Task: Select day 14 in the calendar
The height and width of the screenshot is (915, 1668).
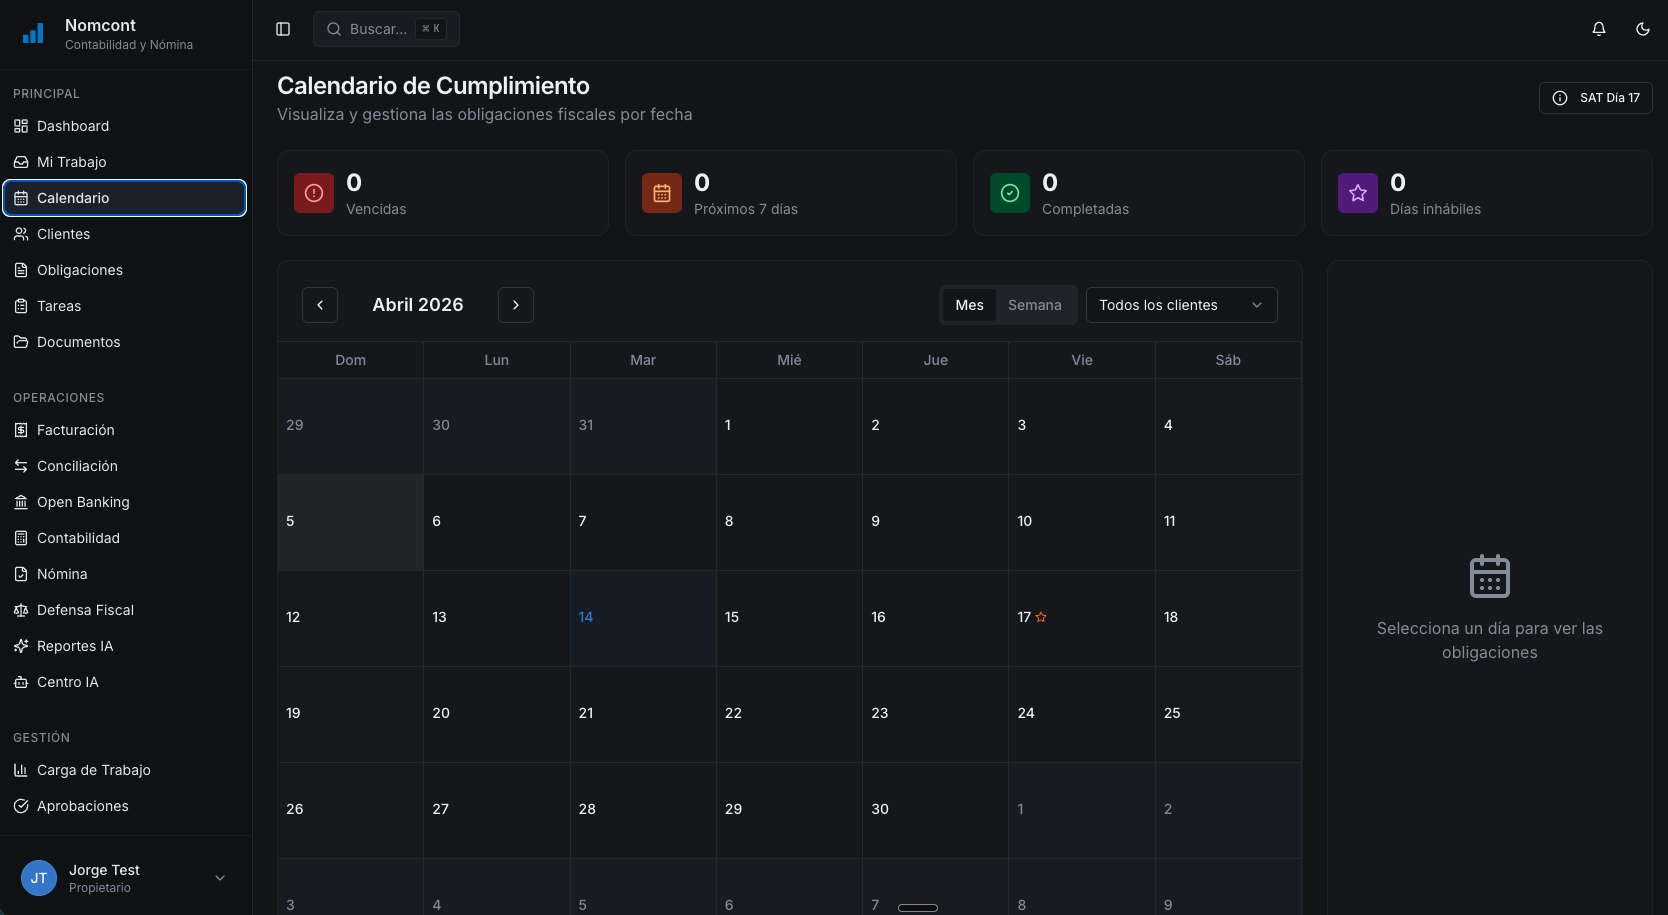Action: tap(643, 618)
